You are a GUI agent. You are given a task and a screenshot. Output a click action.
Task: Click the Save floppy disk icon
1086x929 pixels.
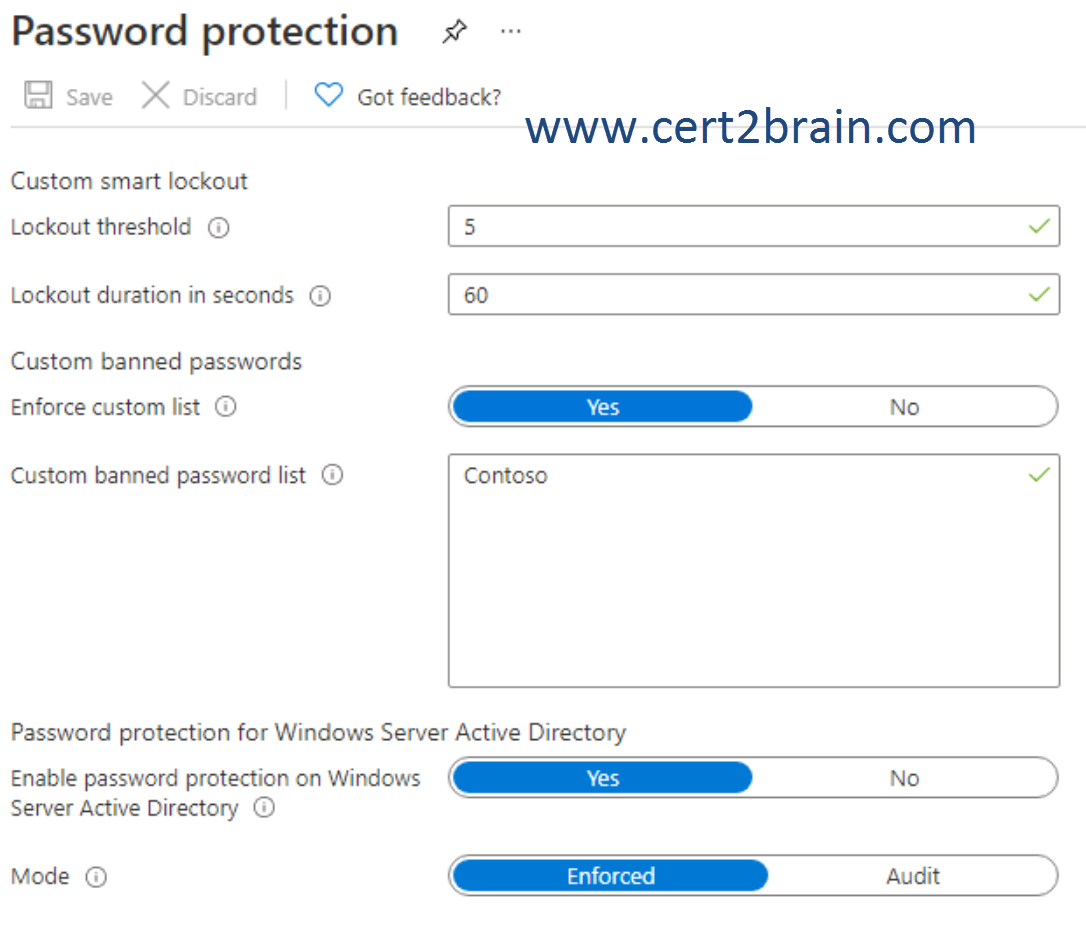[38, 95]
